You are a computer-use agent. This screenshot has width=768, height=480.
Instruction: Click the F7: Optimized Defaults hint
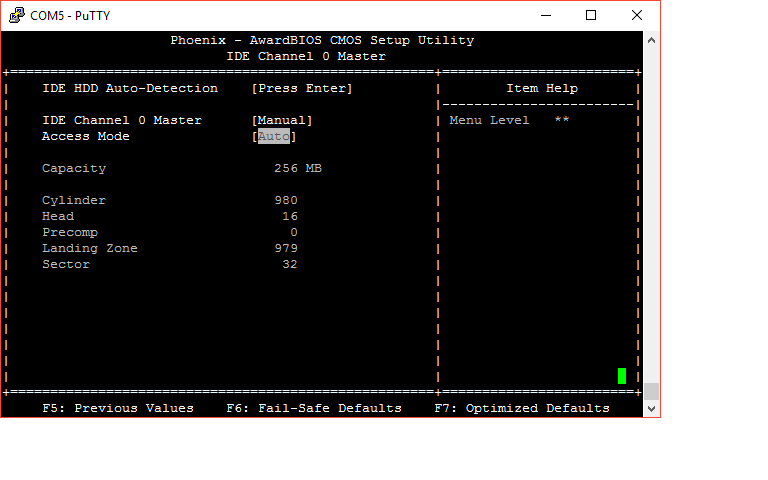point(522,408)
